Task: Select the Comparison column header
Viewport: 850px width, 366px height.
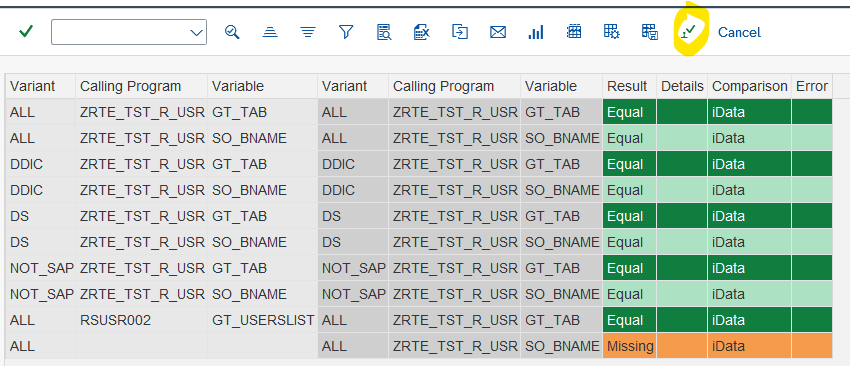Action: (749, 86)
